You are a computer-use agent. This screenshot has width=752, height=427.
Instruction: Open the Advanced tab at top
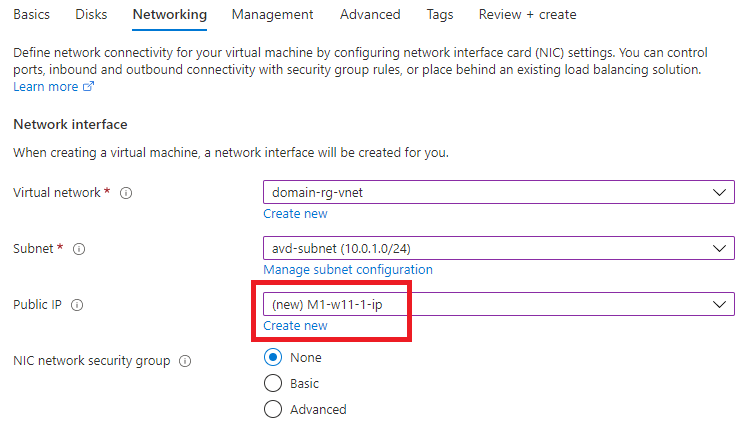click(x=370, y=14)
